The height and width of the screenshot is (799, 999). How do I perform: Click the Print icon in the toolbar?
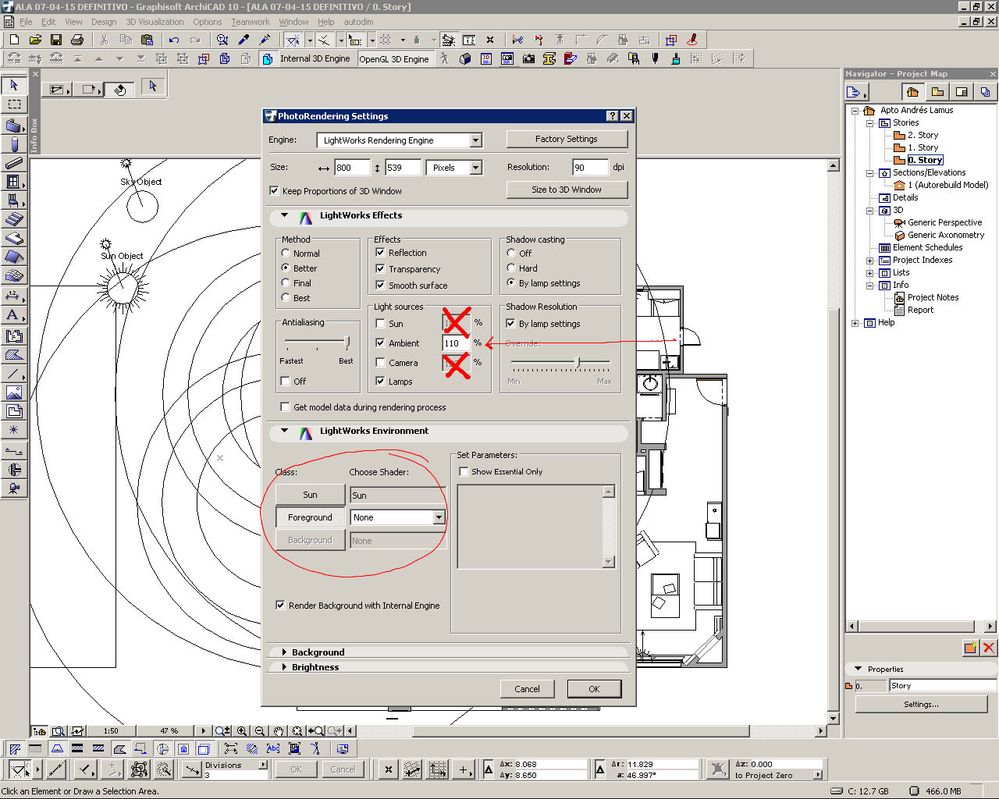[77, 40]
